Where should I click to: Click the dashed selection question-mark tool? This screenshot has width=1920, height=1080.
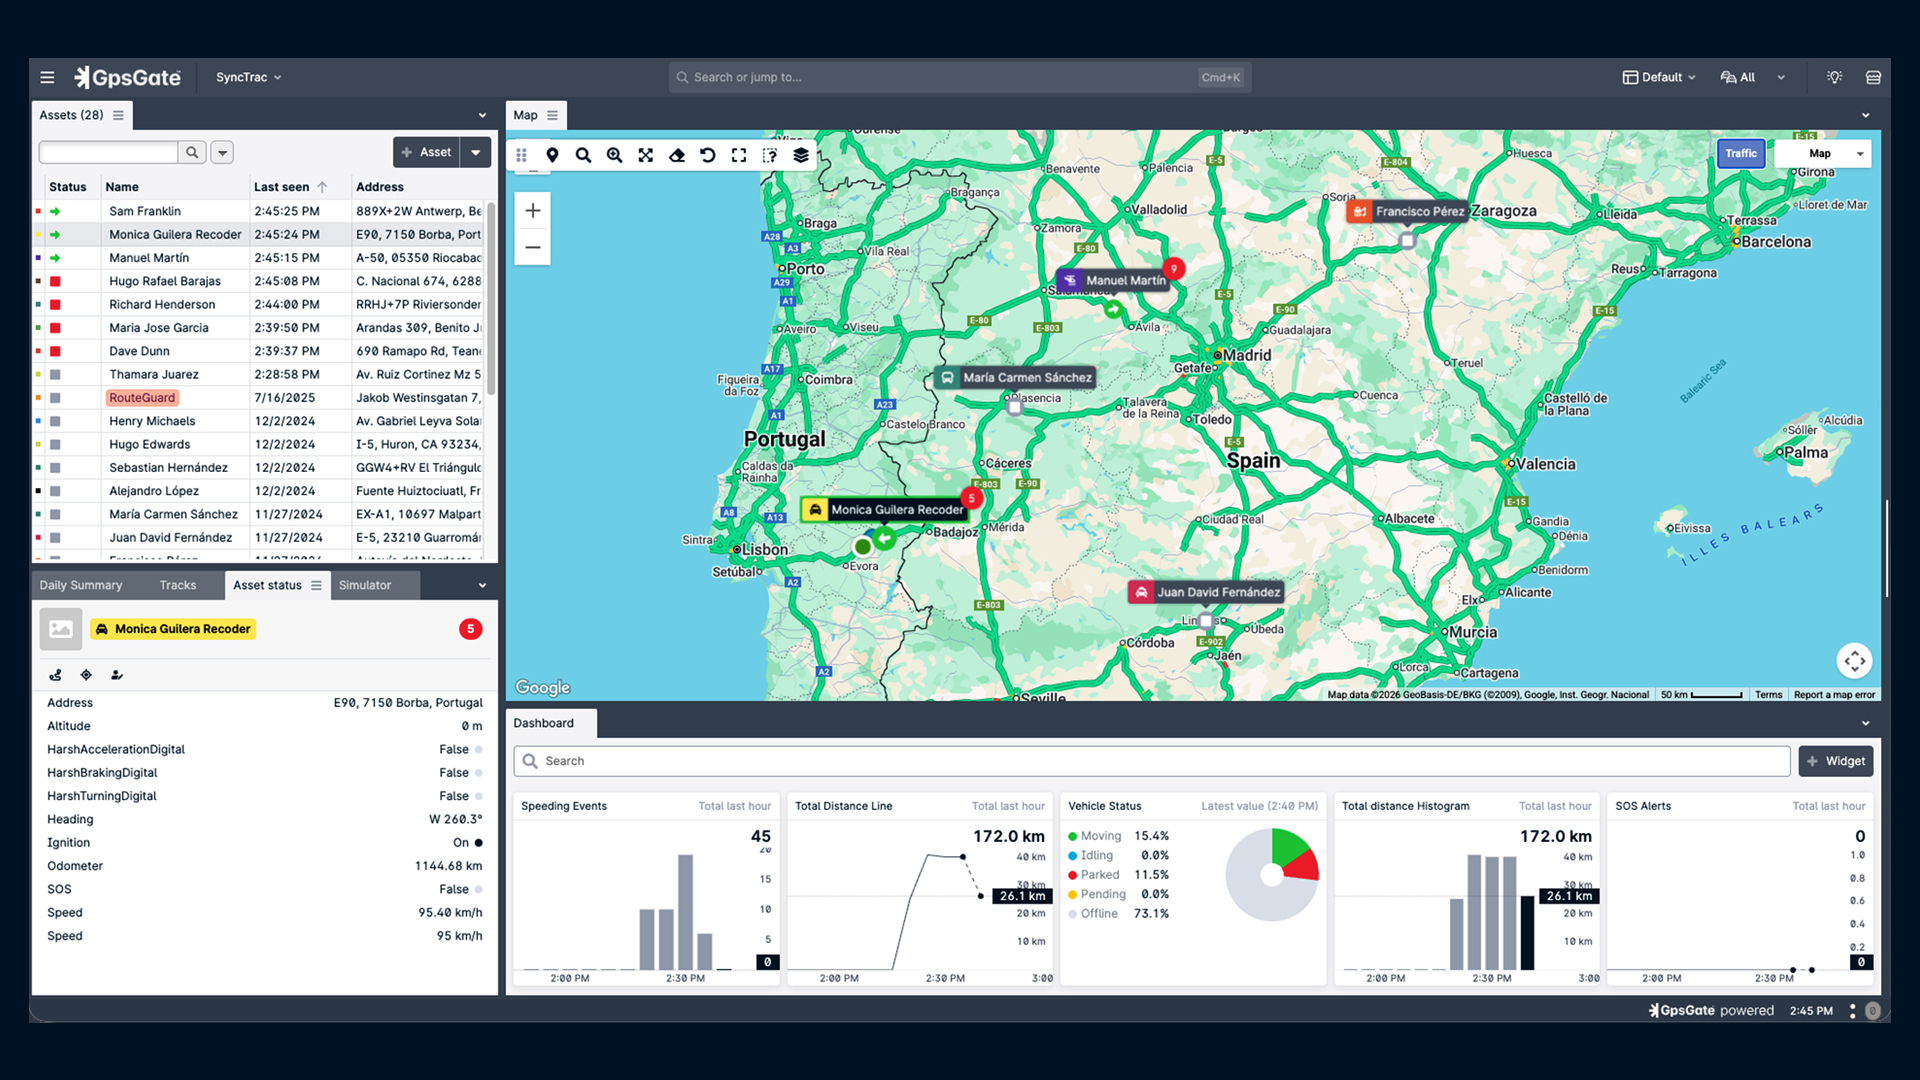pyautogui.click(x=770, y=155)
